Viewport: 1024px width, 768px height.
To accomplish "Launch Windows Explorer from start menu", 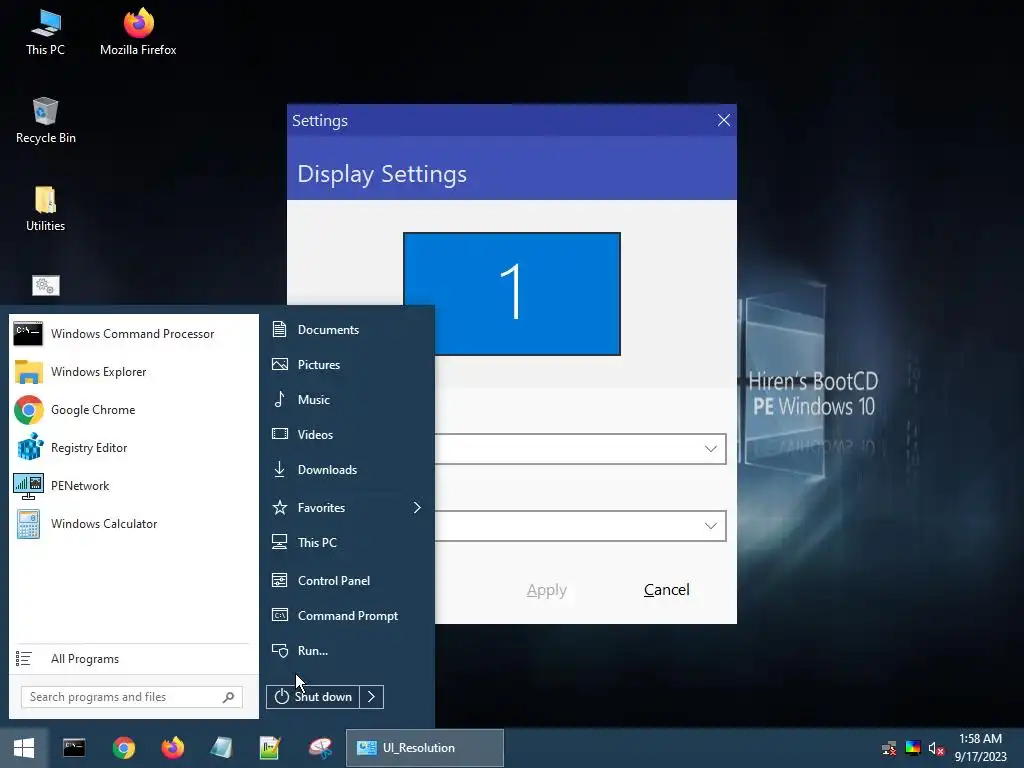I will 133,372.
